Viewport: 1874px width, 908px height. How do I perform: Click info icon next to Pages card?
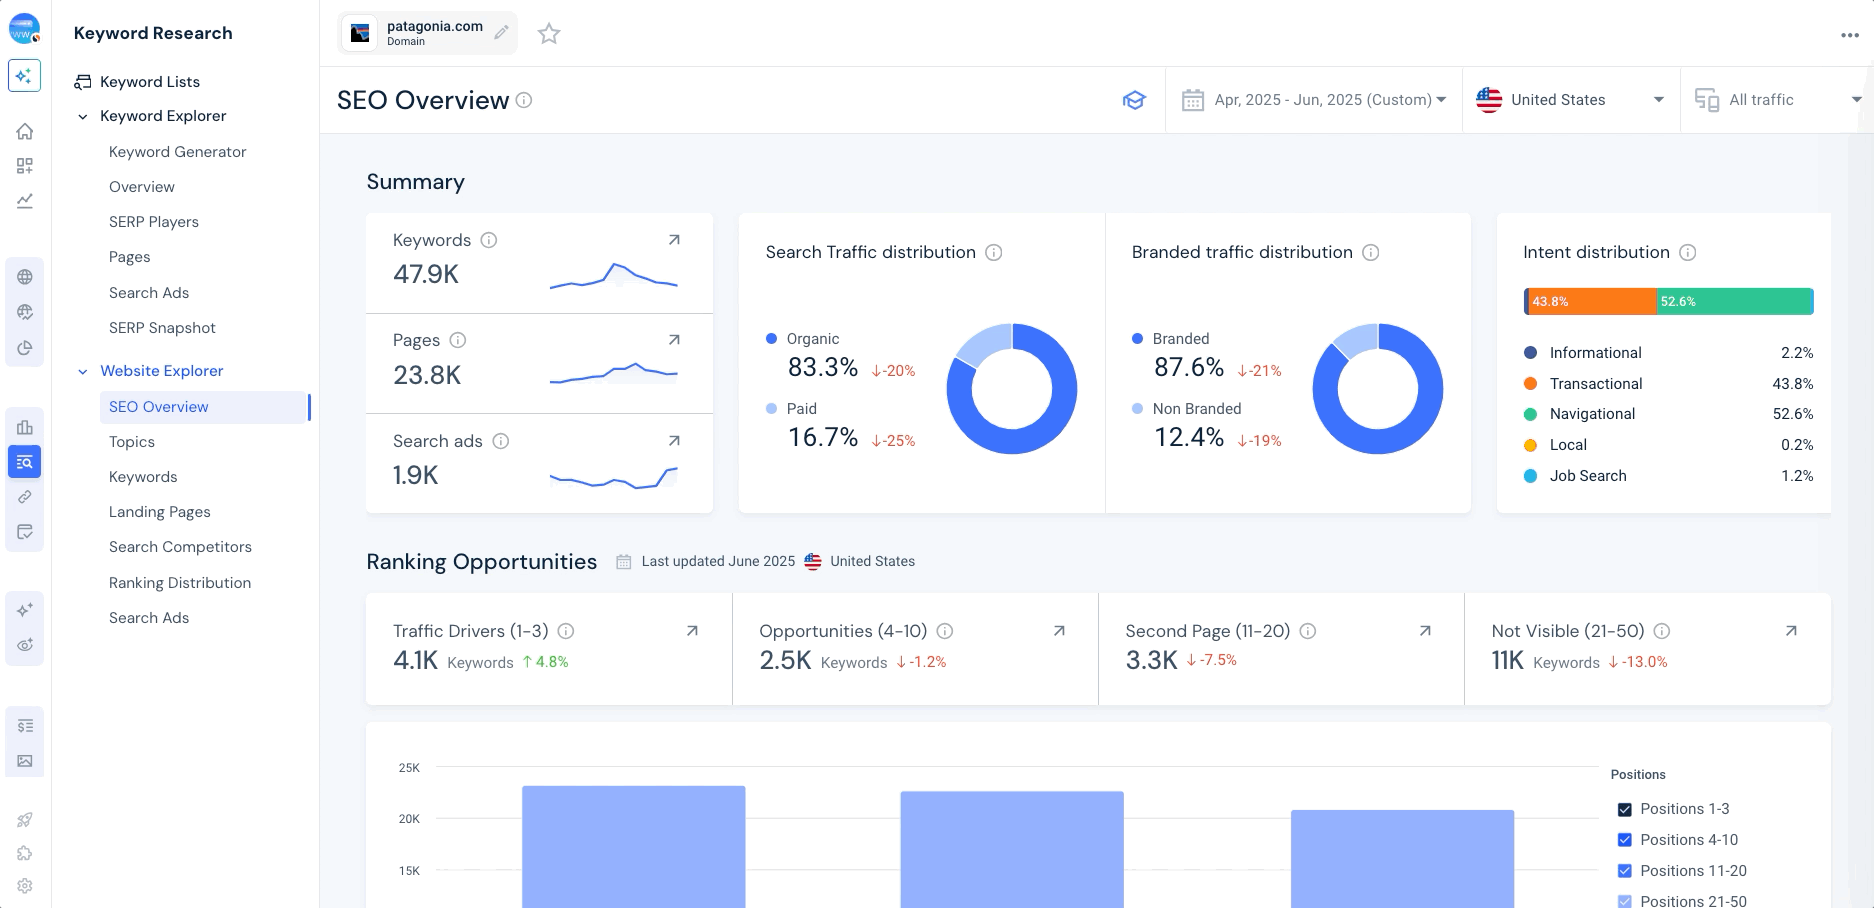tap(458, 340)
